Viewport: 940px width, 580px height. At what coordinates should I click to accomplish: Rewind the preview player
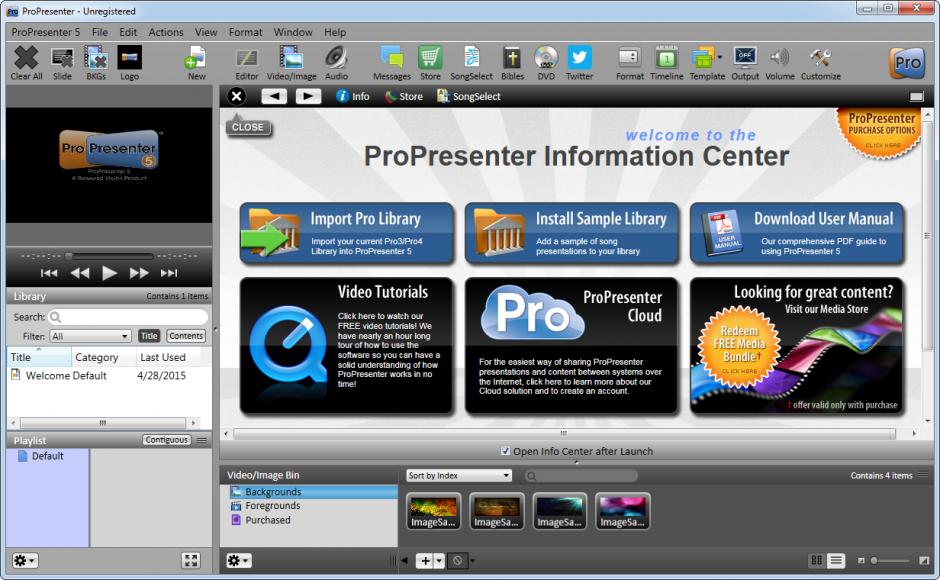[x=80, y=273]
